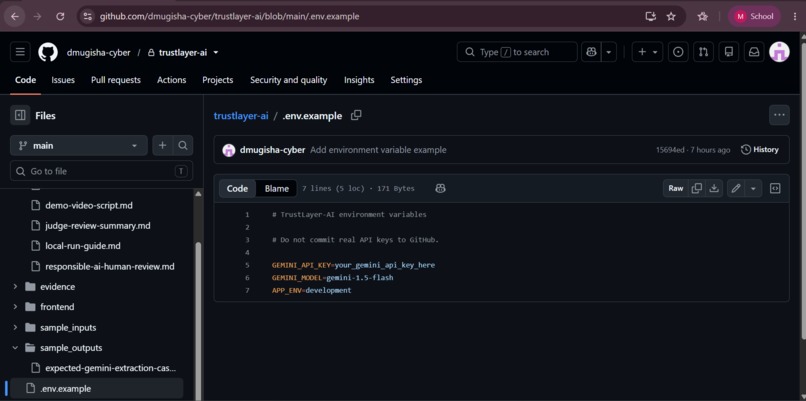Expand the evidence folder
The image size is (806, 401).
(x=15, y=286)
